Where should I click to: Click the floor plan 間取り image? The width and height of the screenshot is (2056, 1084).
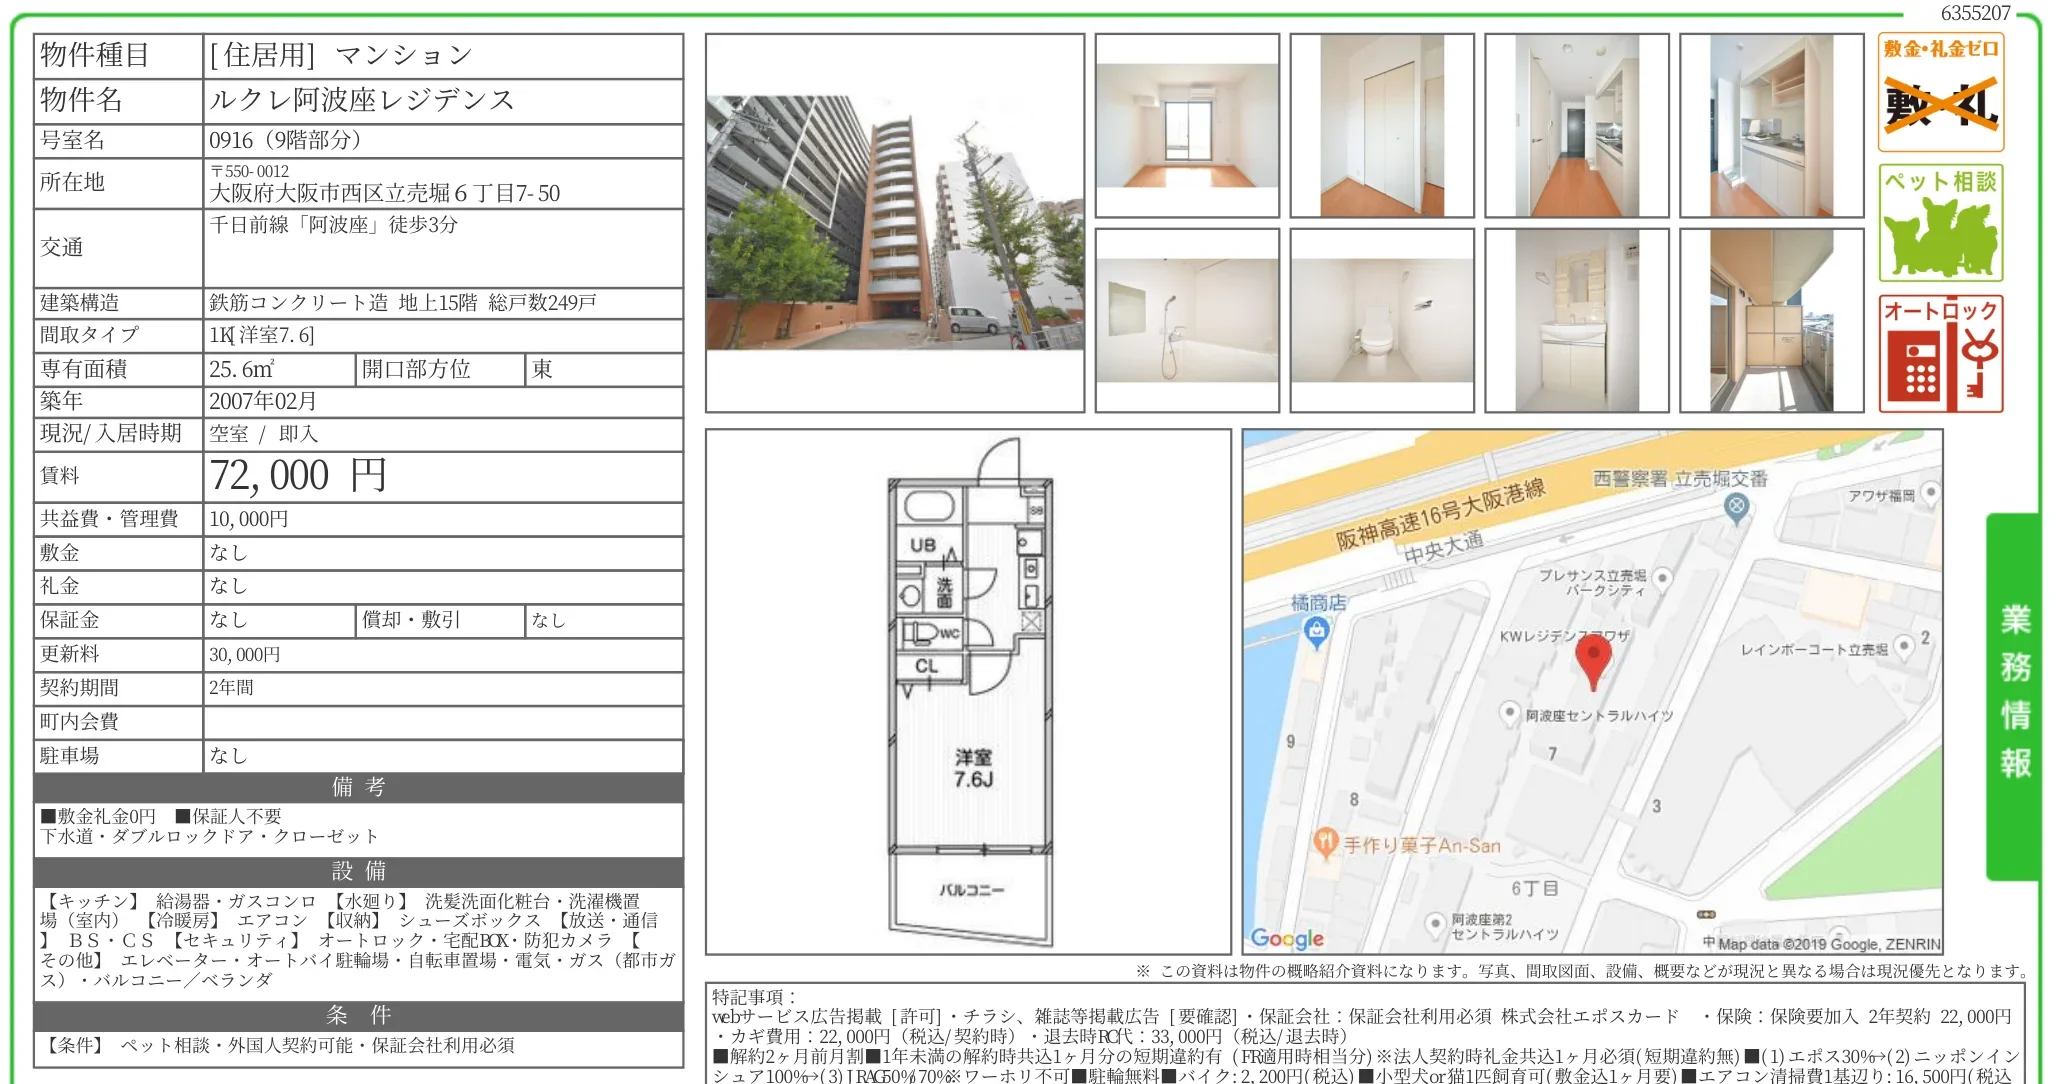[x=967, y=692]
